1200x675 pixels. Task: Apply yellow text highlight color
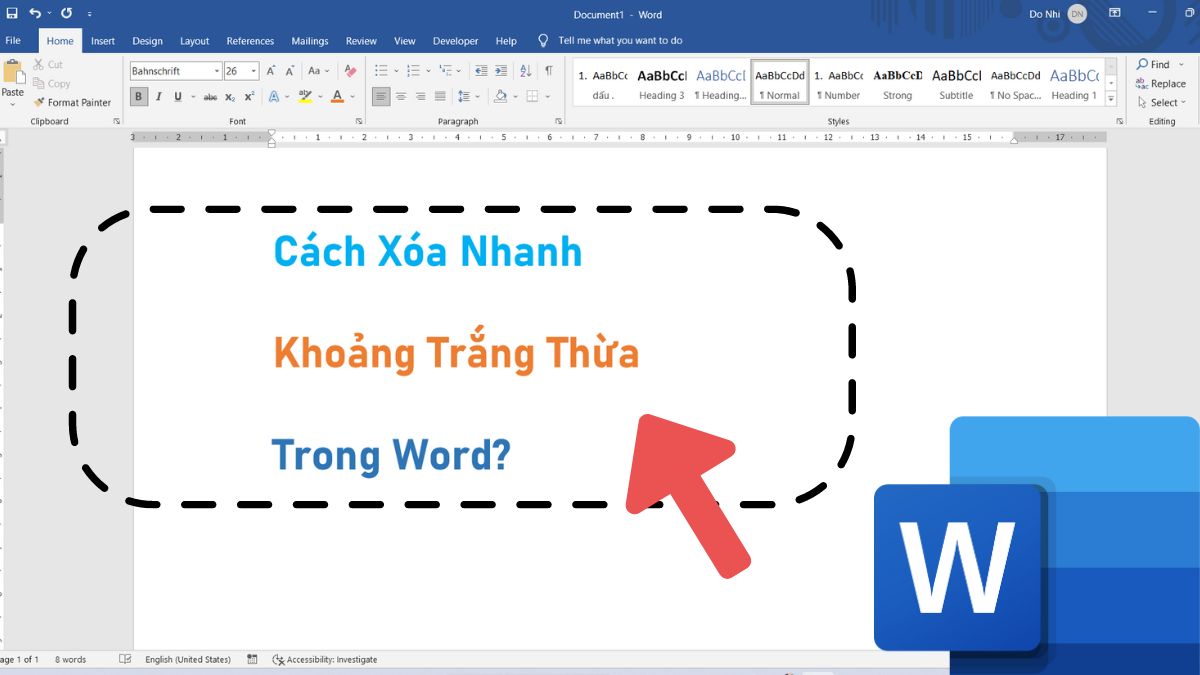(304, 97)
